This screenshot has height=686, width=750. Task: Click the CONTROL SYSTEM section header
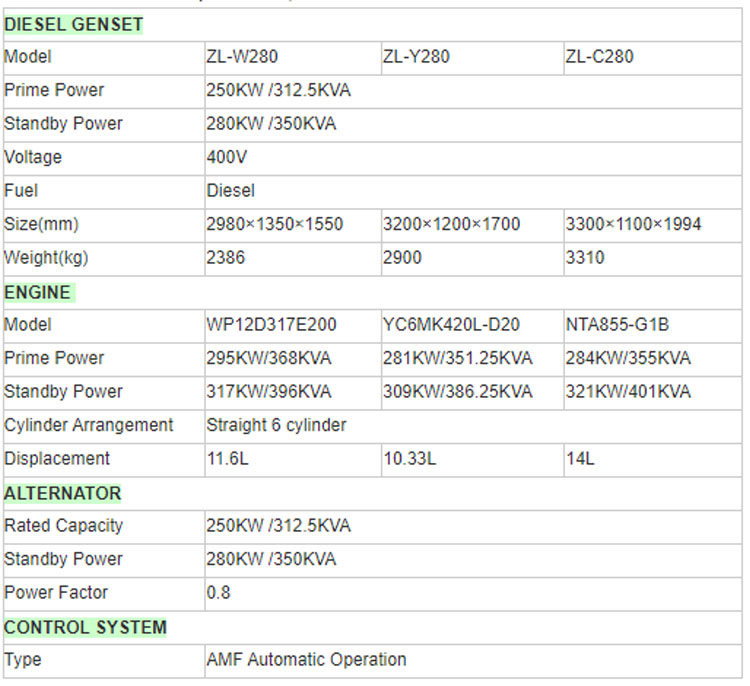pos(85,627)
